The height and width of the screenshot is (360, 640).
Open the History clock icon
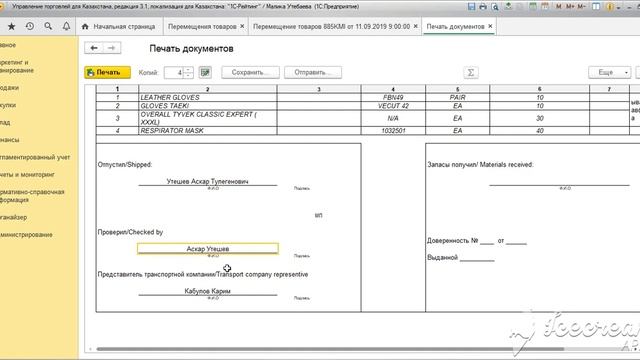[30, 27]
